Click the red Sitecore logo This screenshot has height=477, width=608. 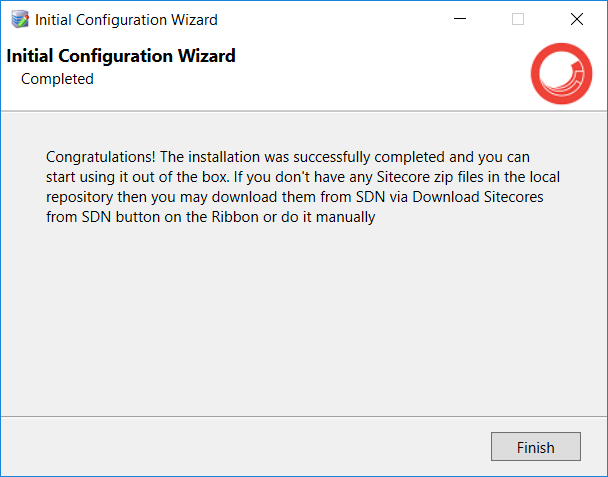click(561, 73)
